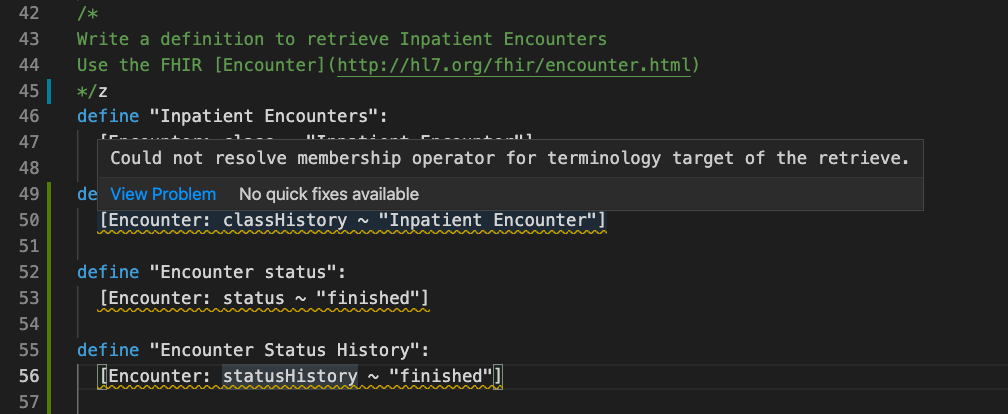The height and width of the screenshot is (414, 1008).
Task: Click the stray z after the comment end
Action: (x=103, y=91)
